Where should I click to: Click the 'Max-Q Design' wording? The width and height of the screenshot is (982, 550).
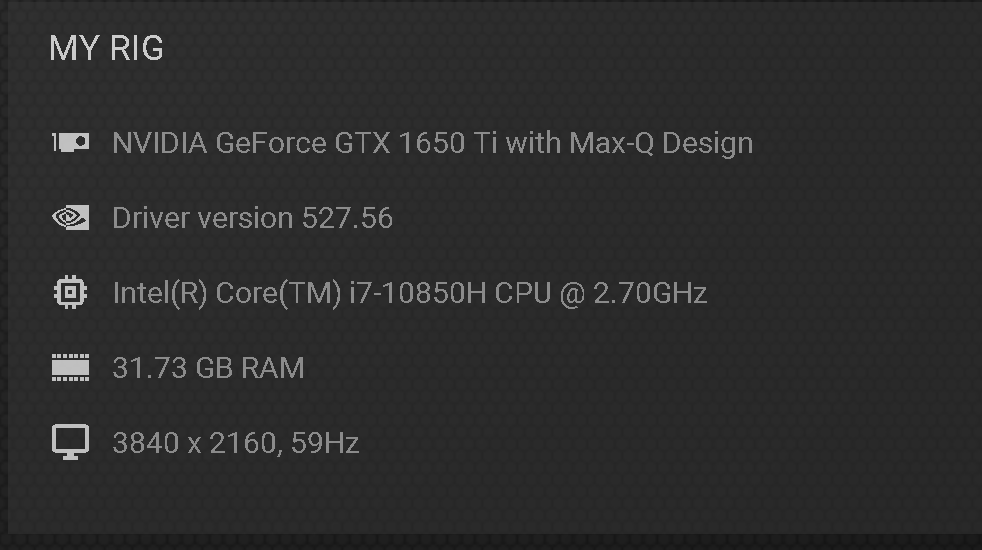pos(661,143)
